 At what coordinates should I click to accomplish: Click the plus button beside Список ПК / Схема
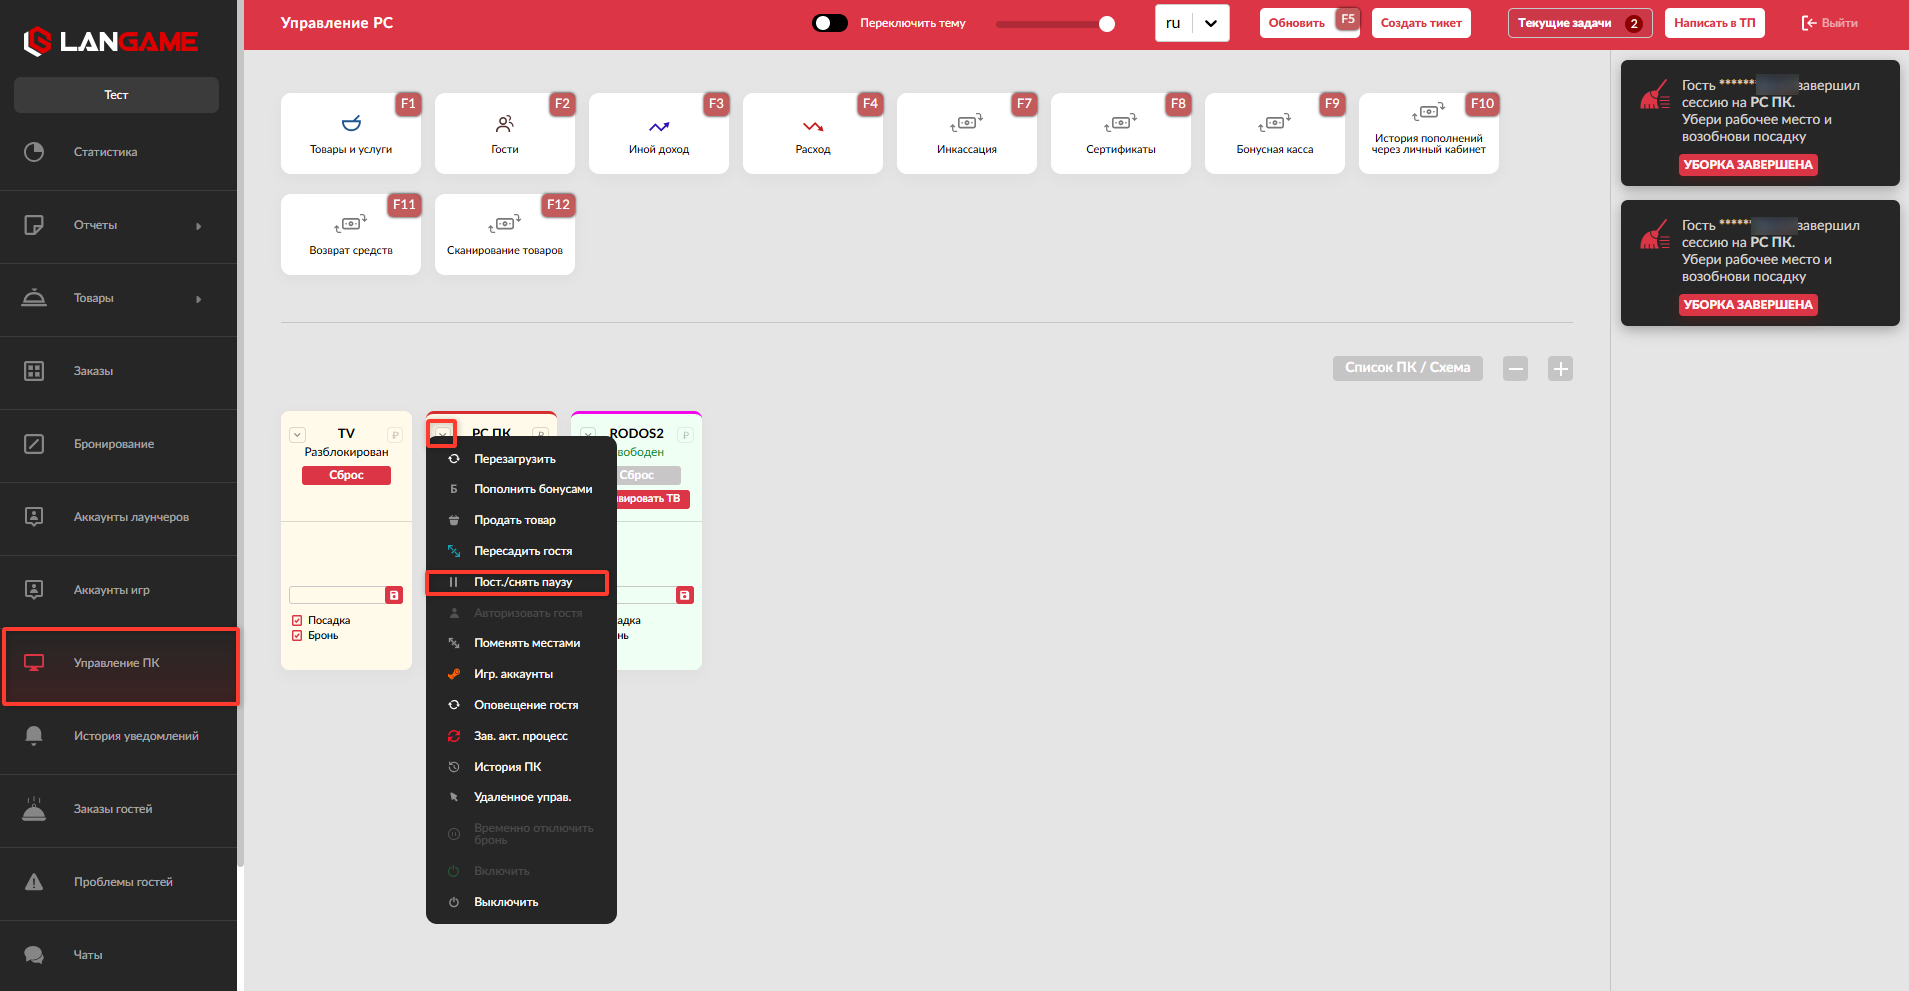[x=1561, y=369]
